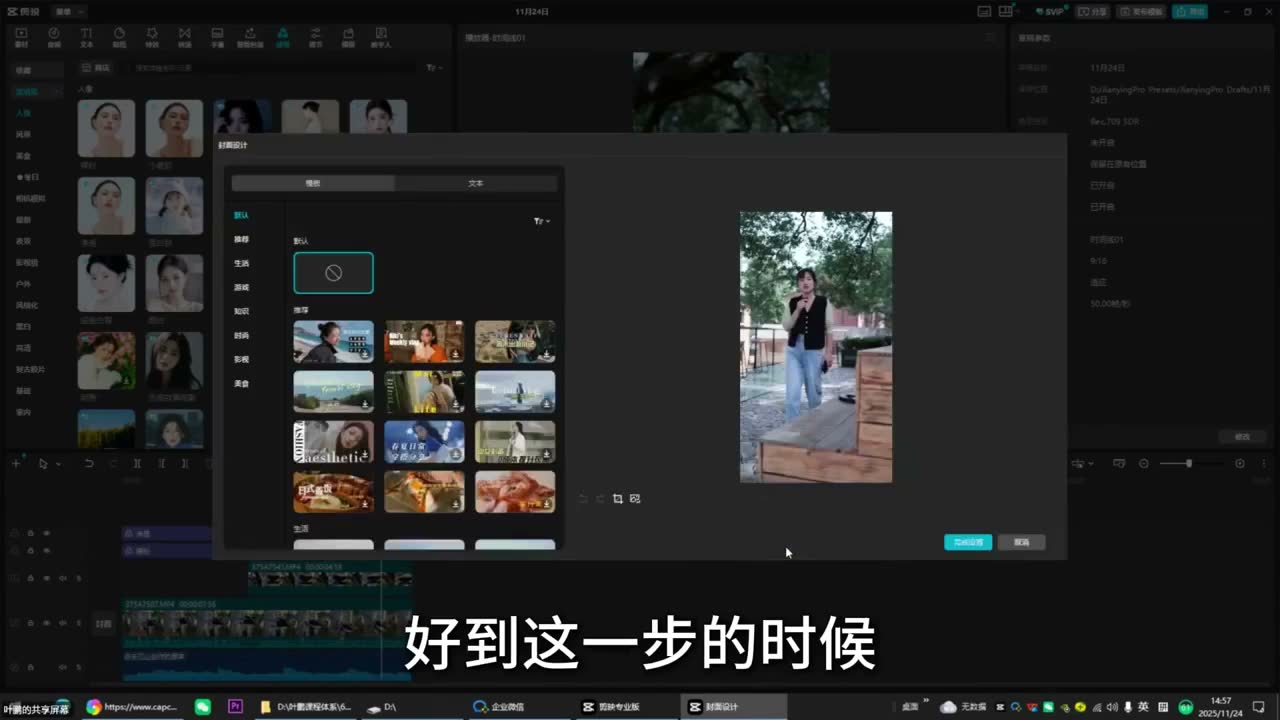Screen dimensions: 1280x720
Task: Open Windows notification center icon
Action: tap(1258, 707)
